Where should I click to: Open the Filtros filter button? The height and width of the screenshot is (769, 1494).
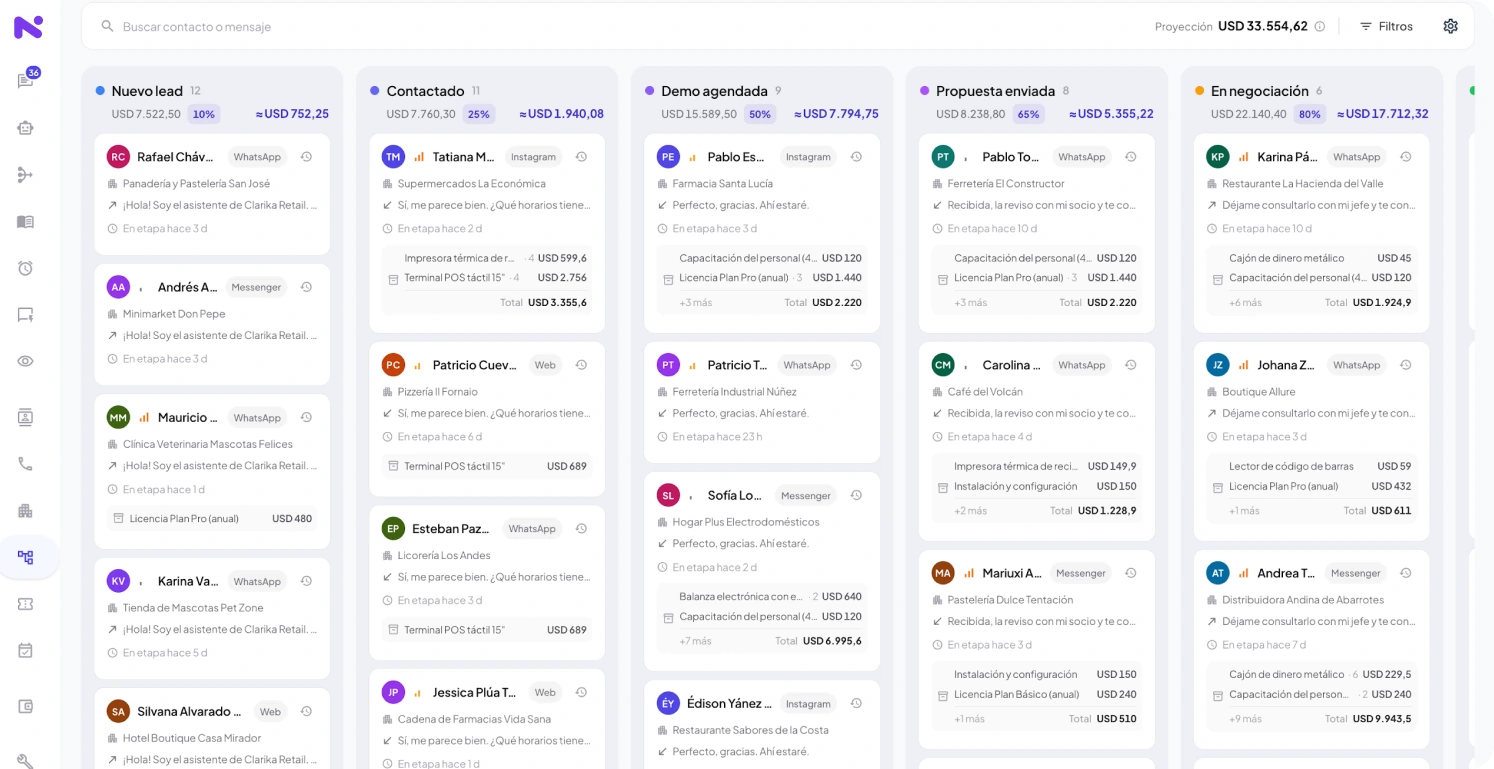tap(1386, 26)
